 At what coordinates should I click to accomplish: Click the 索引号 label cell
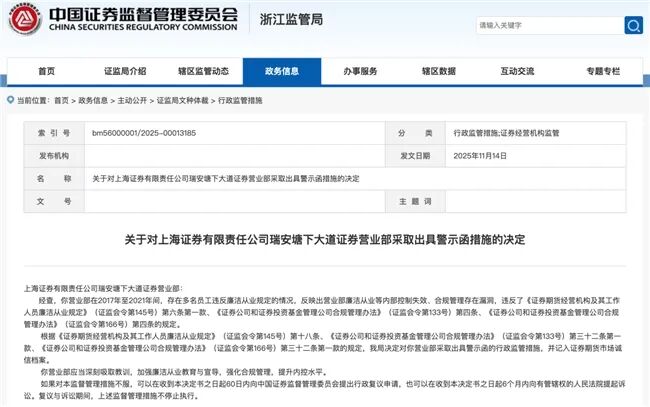[x=54, y=133]
